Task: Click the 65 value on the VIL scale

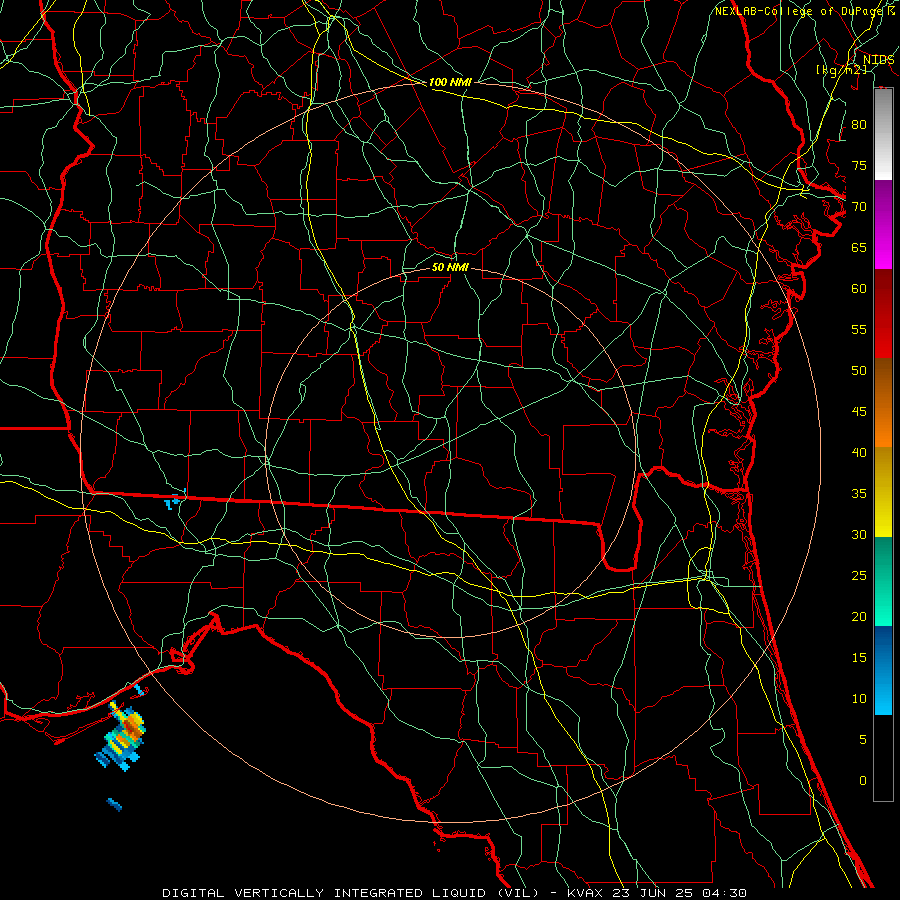Action: [859, 247]
